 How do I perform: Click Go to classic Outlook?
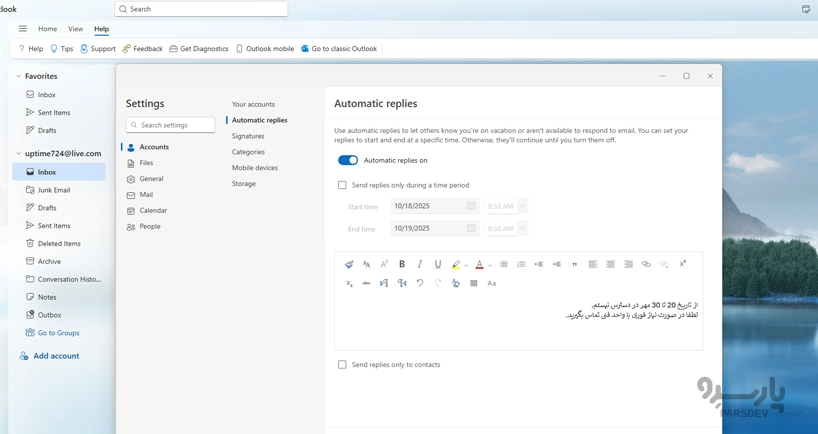click(338, 48)
